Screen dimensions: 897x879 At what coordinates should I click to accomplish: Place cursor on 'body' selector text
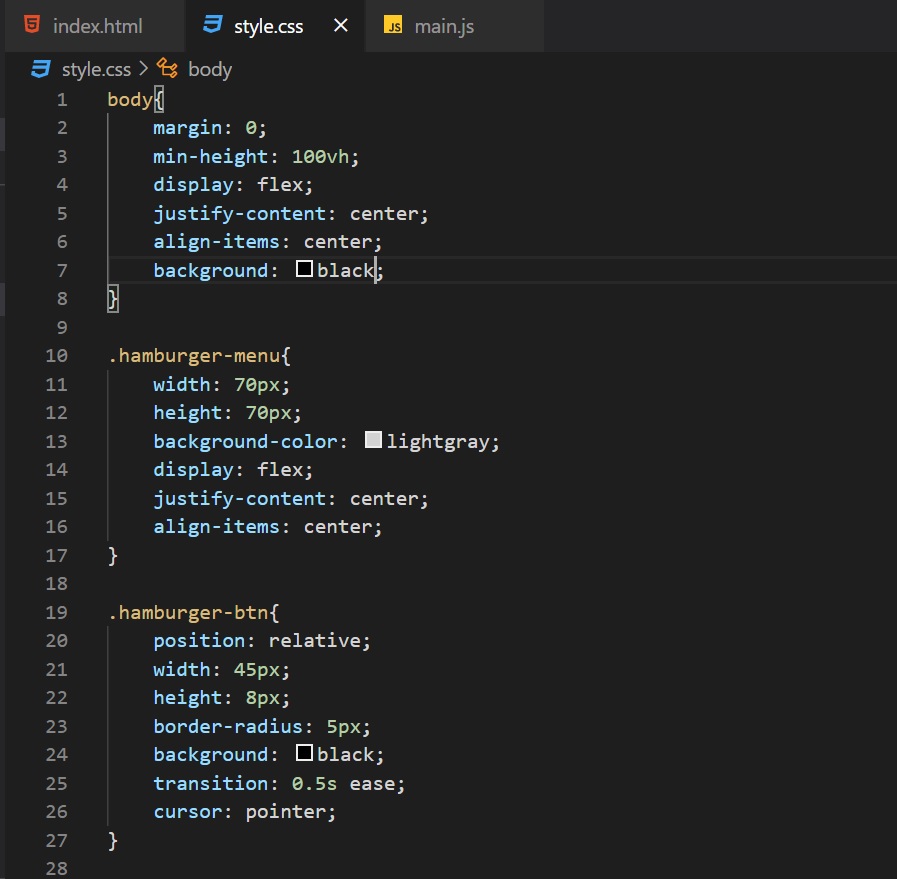(130, 100)
